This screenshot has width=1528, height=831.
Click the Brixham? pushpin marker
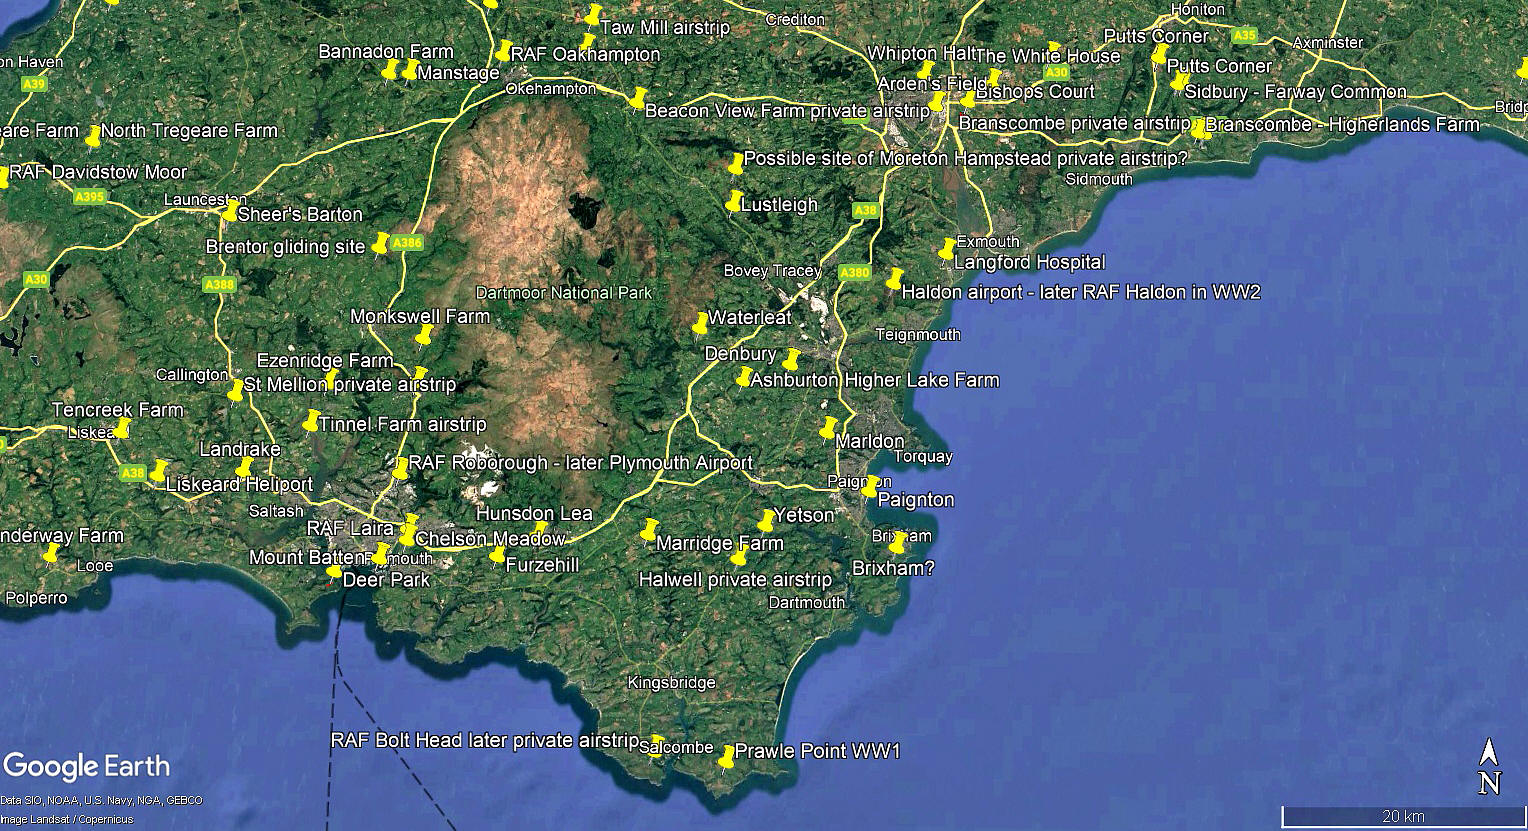click(x=898, y=543)
